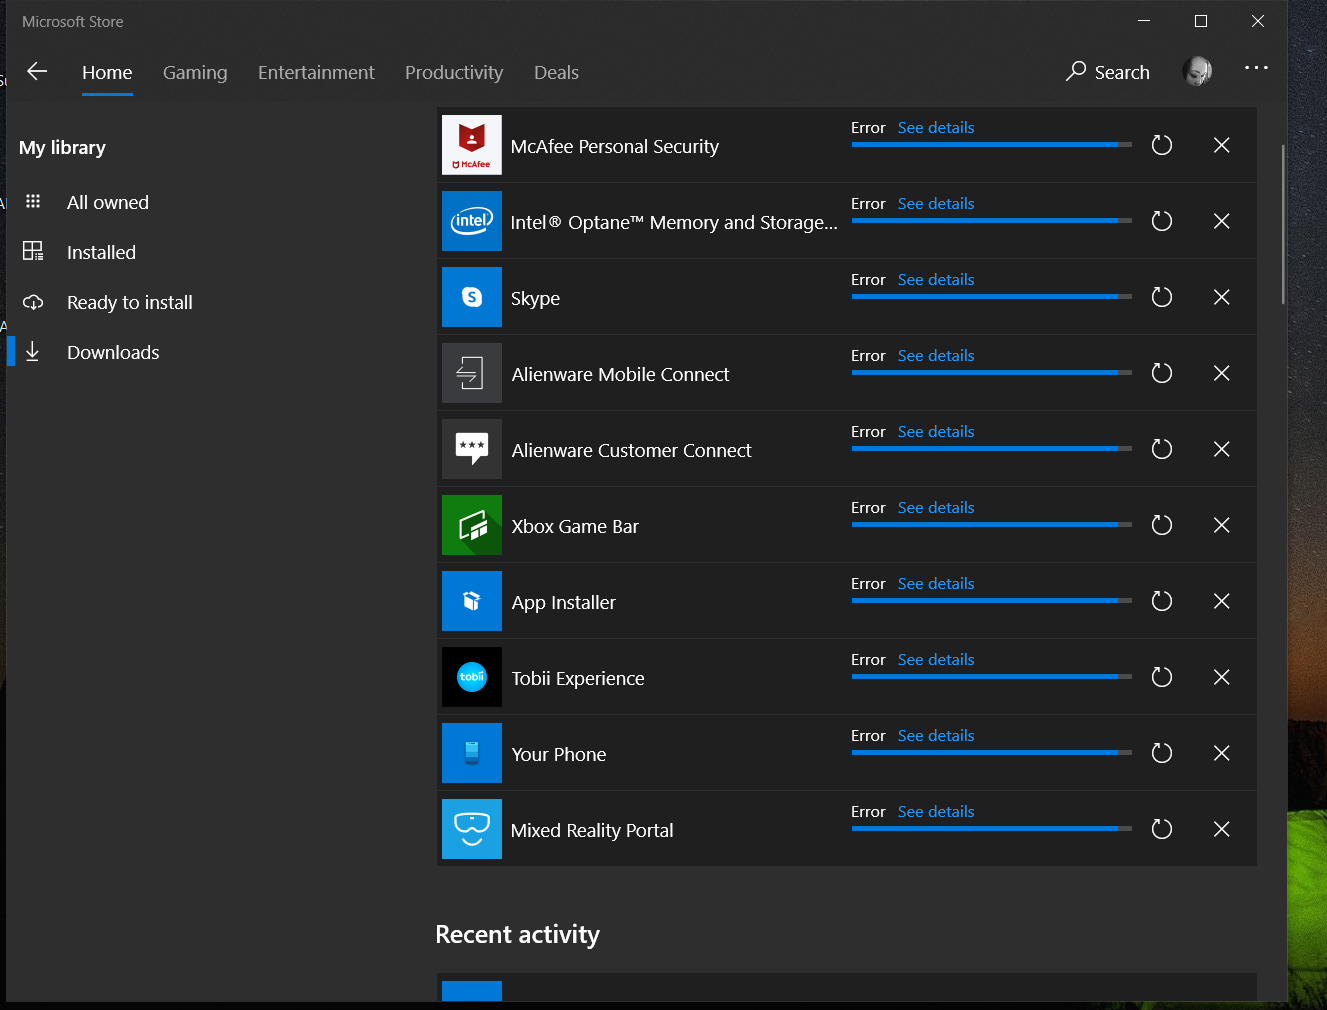Image resolution: width=1327 pixels, height=1010 pixels.
Task: Click the Xbox Game Bar app icon
Action: (472, 525)
